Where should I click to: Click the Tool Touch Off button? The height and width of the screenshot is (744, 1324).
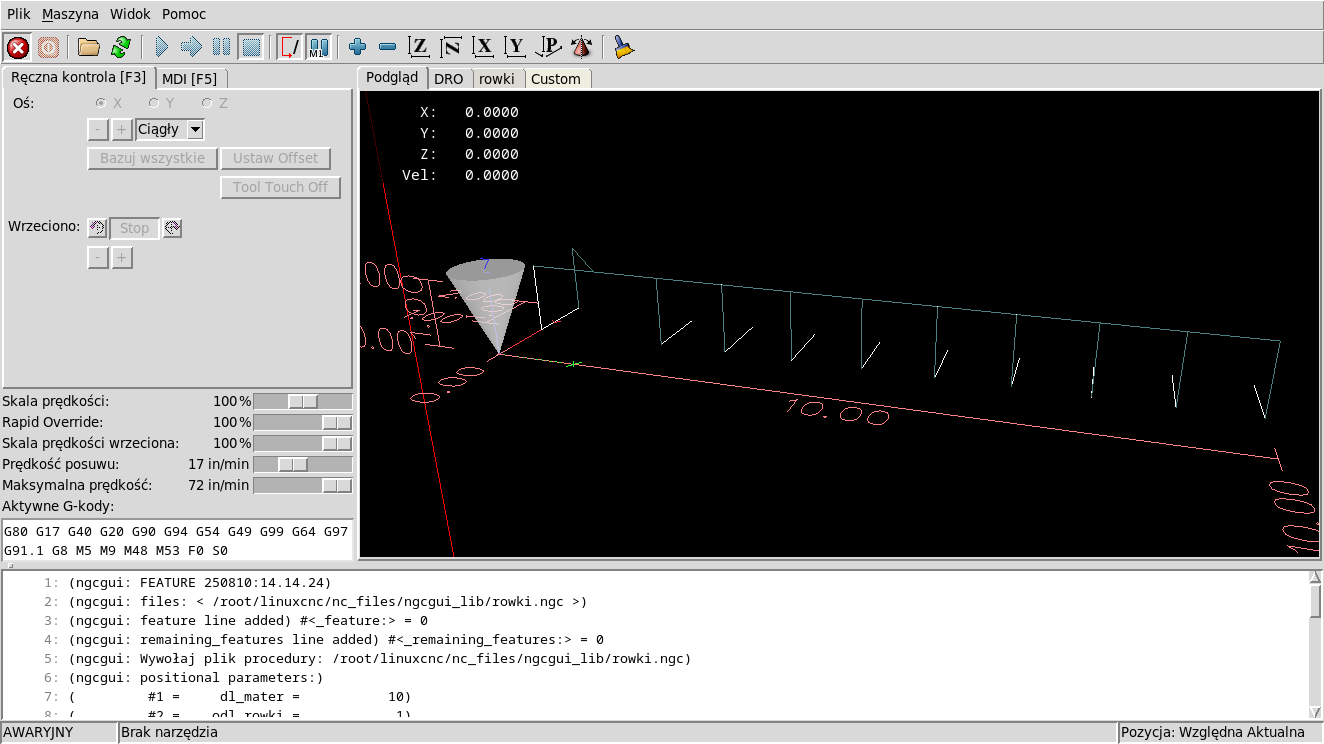tap(280, 187)
